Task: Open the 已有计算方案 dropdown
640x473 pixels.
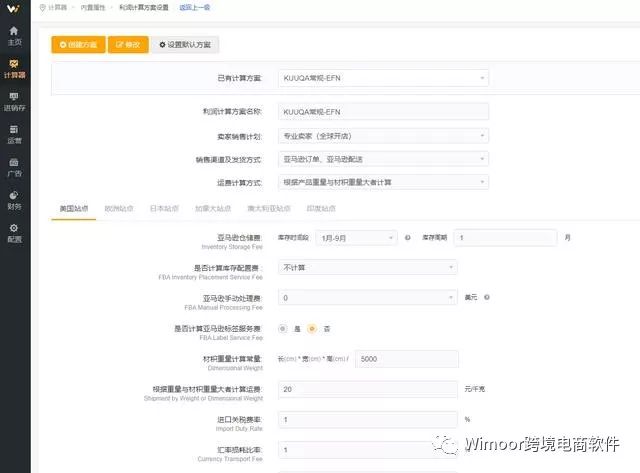Action: pyautogui.click(x=383, y=78)
